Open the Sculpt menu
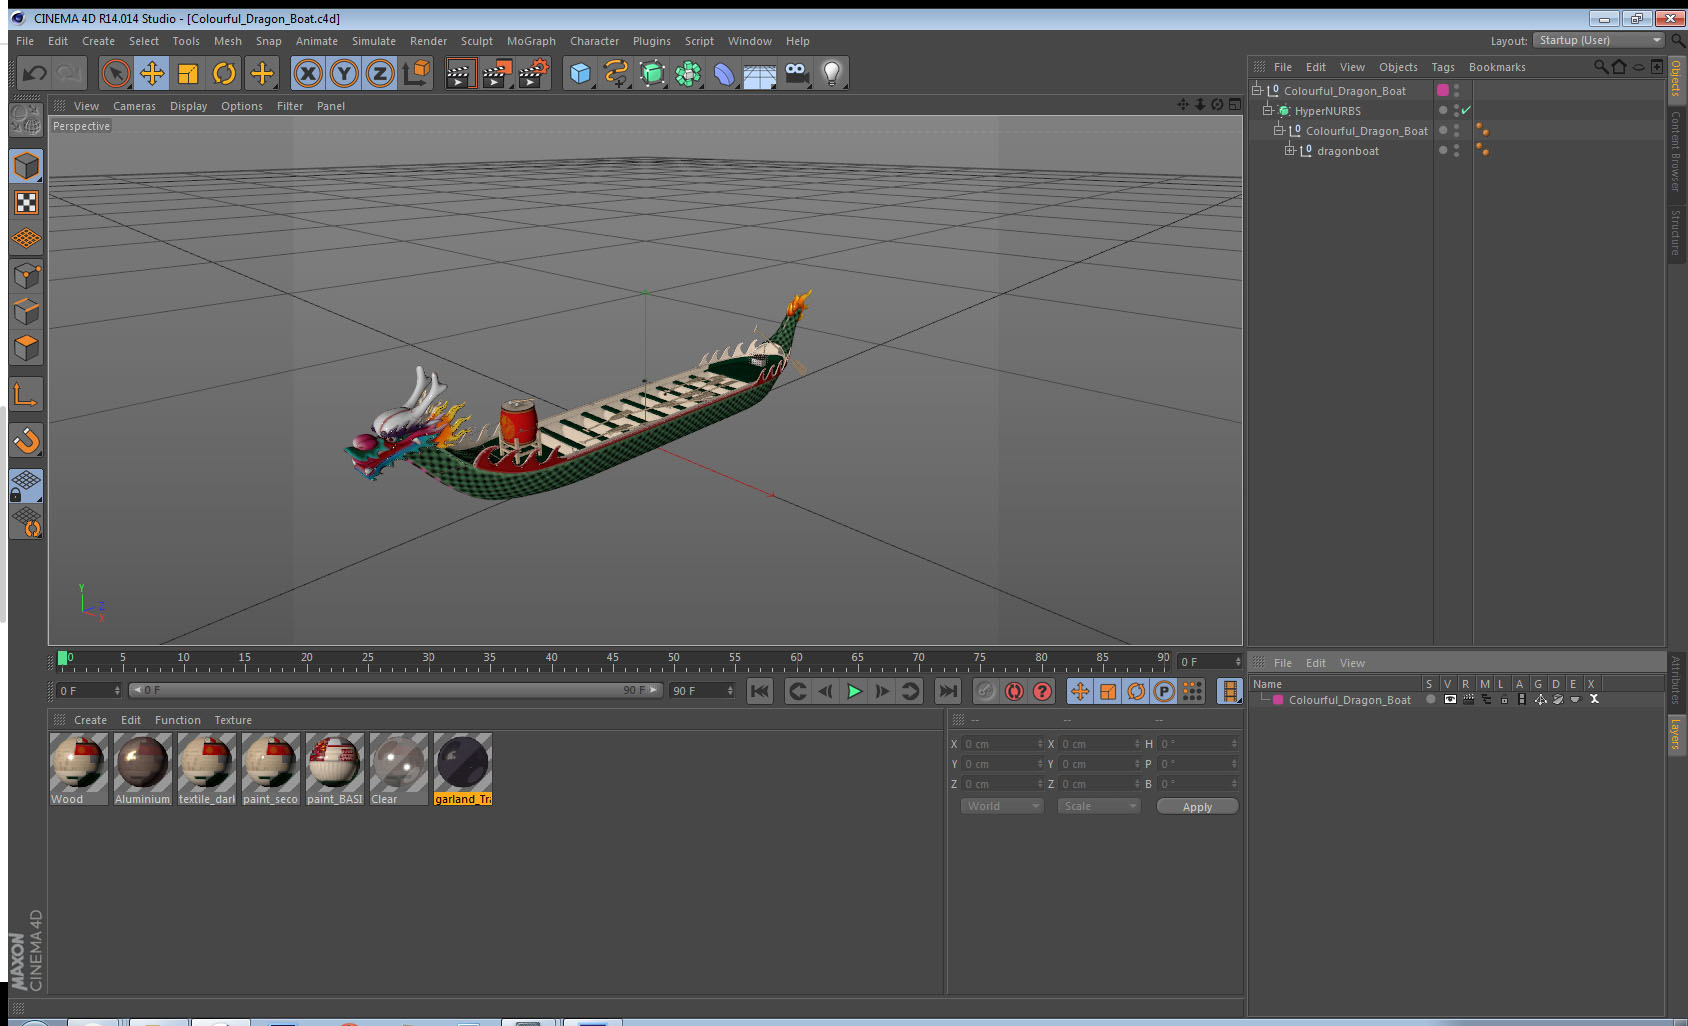1688x1026 pixels. [477, 41]
